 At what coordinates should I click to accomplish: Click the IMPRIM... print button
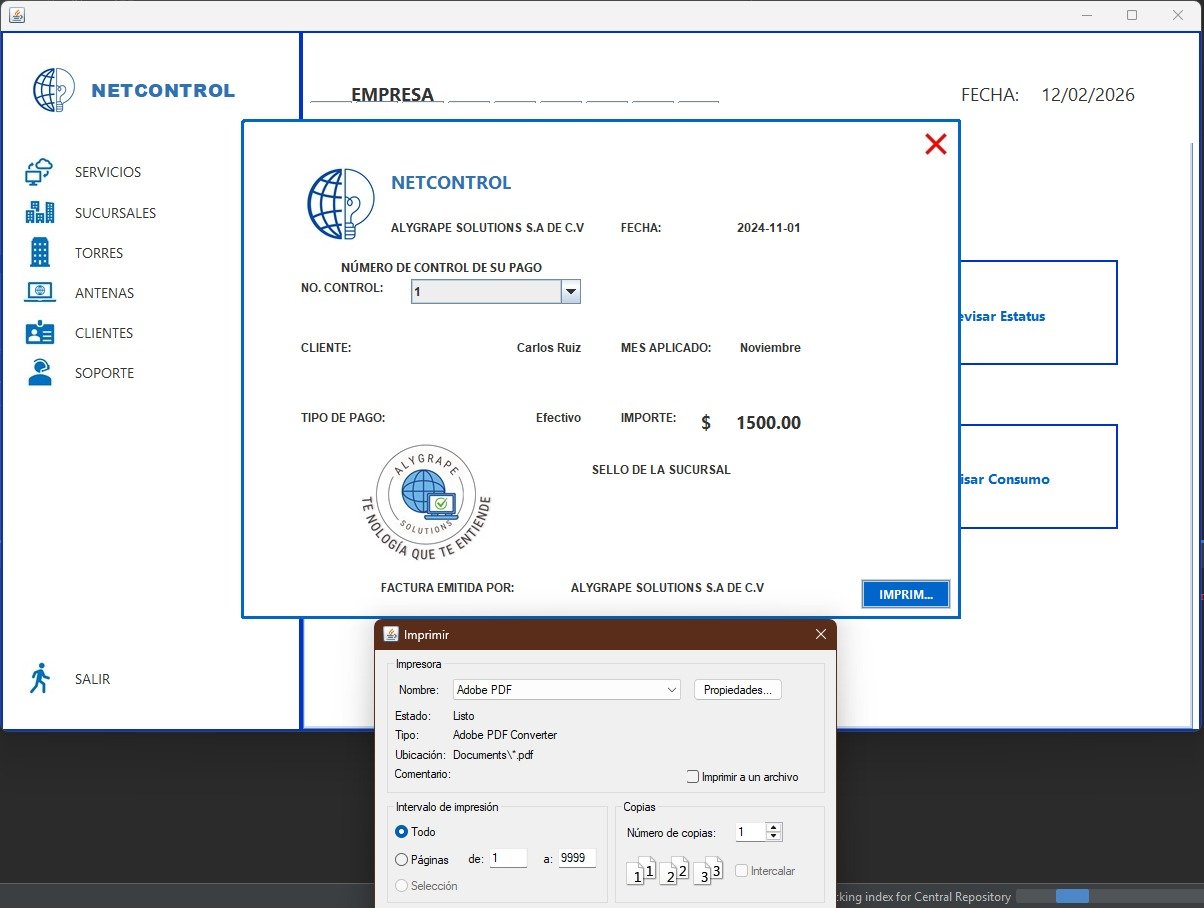coord(905,594)
